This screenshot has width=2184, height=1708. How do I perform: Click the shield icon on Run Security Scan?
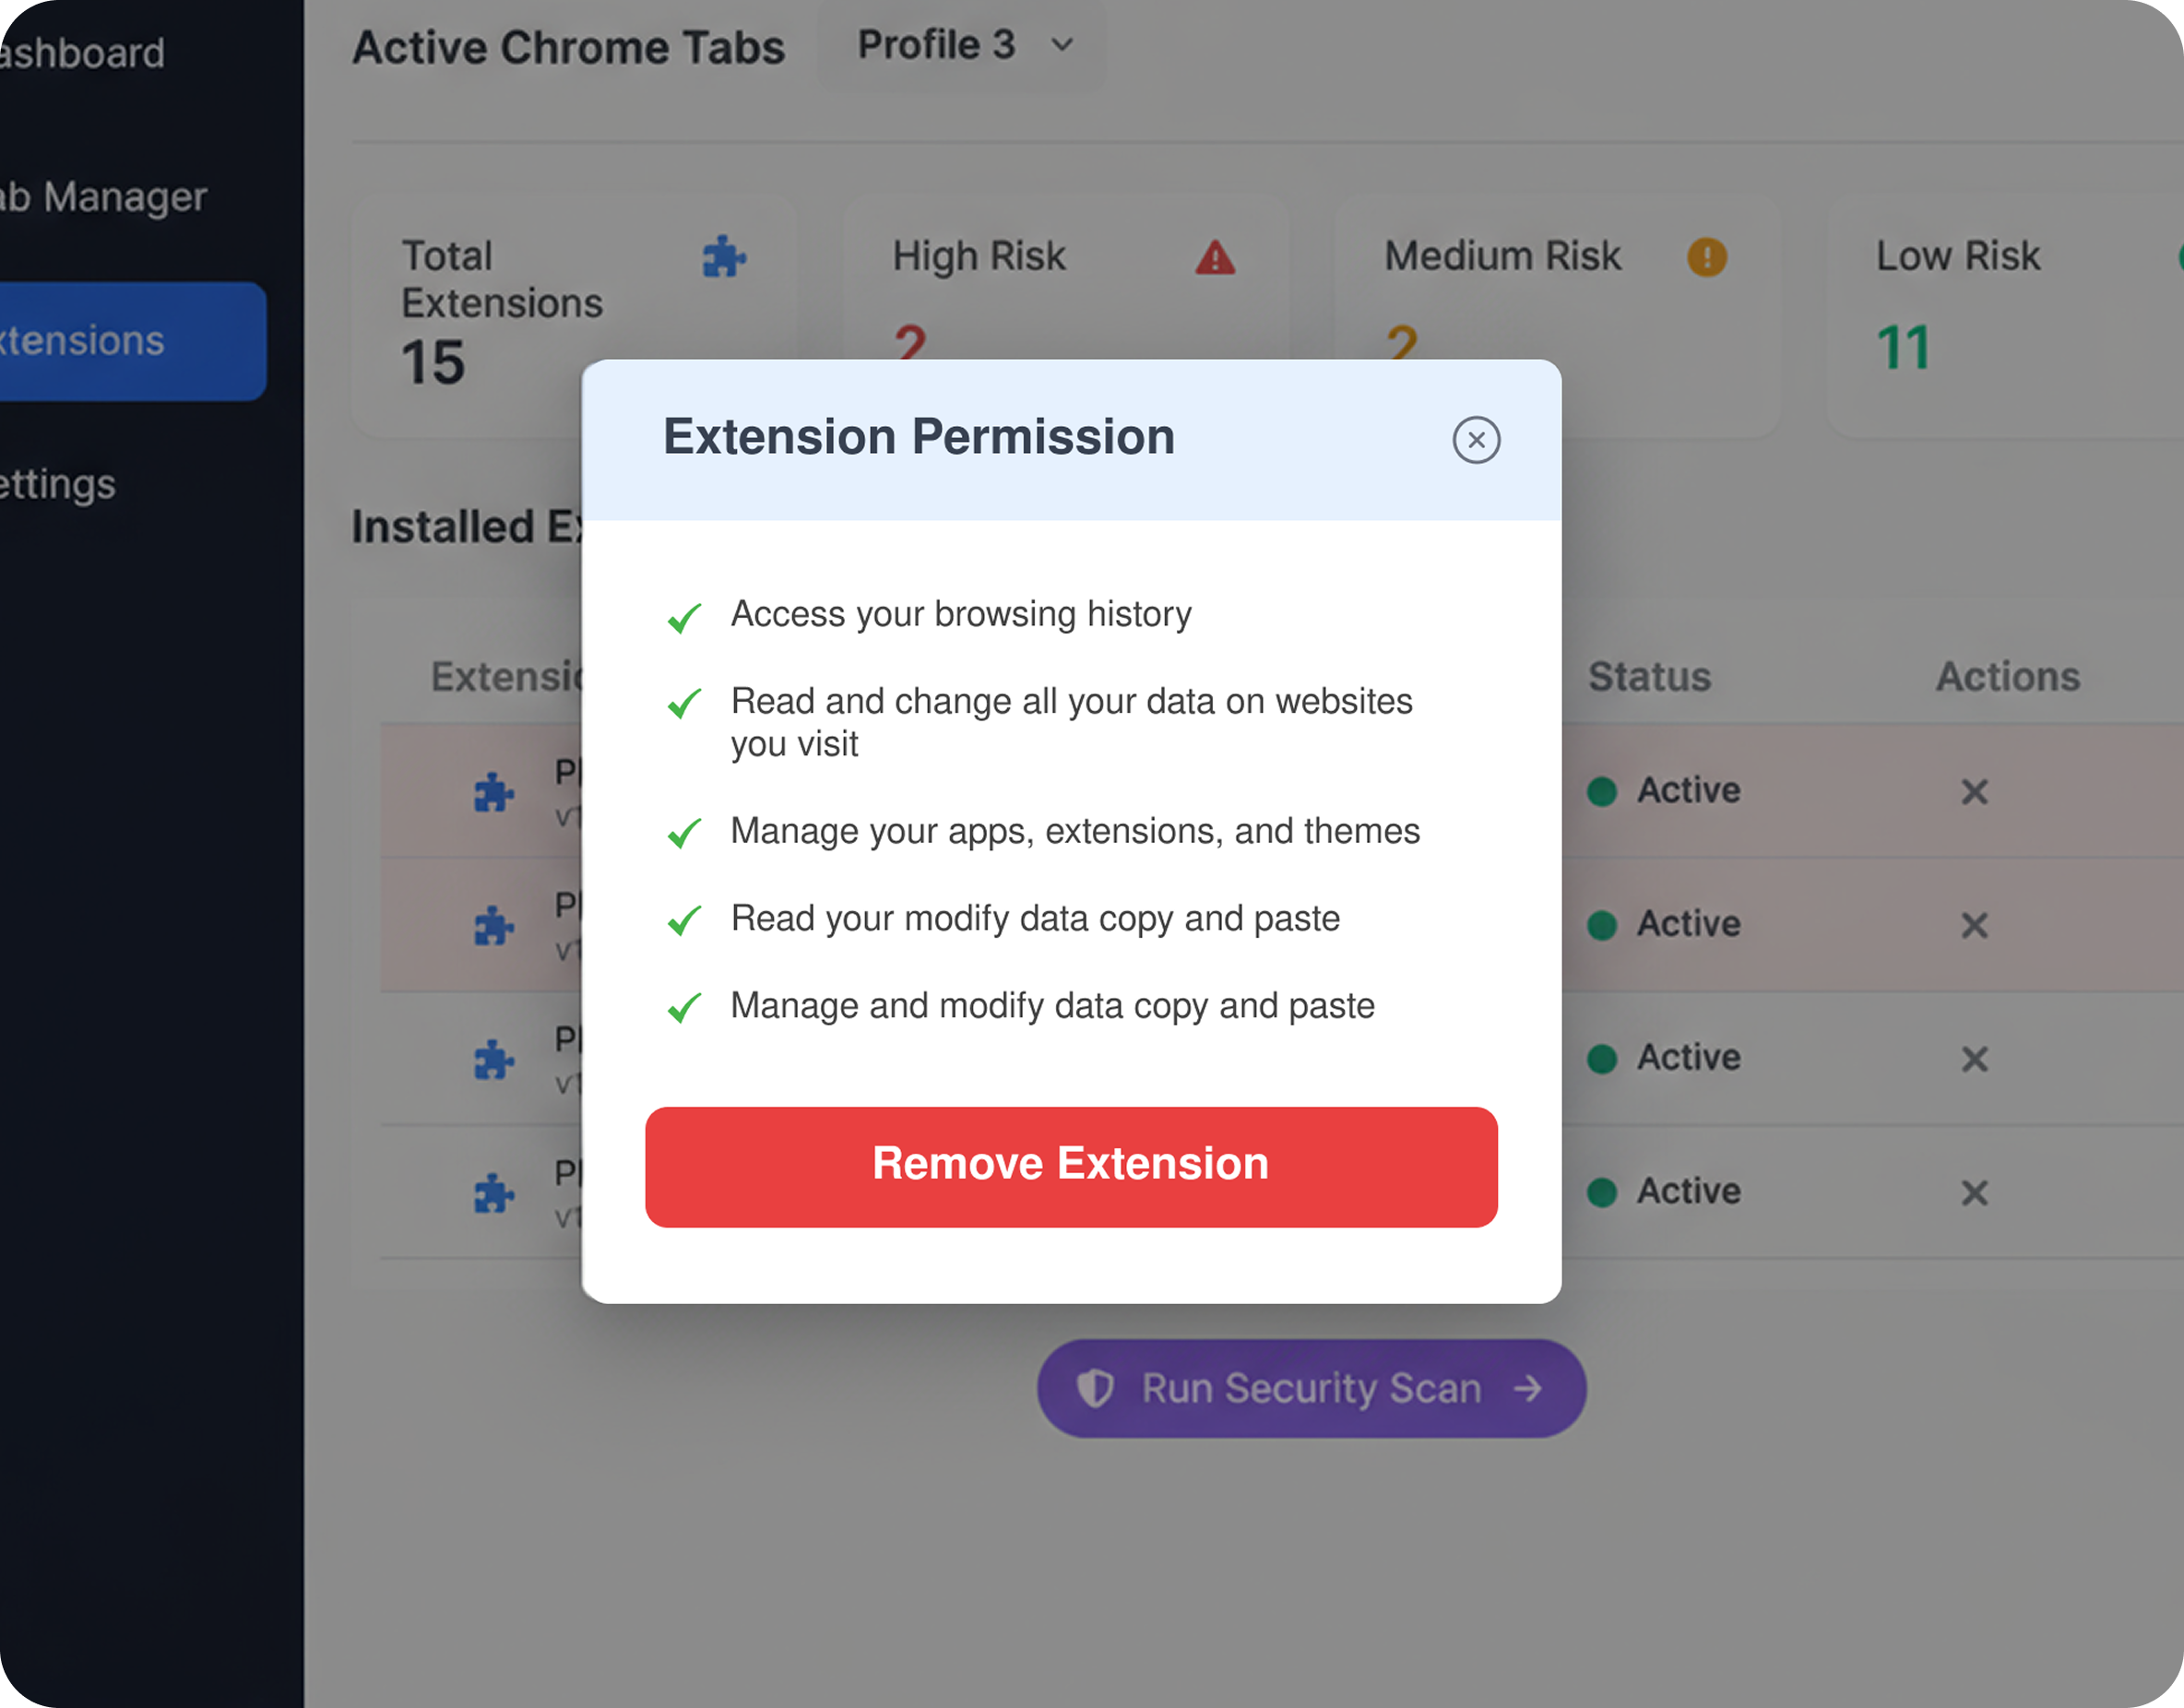(x=1097, y=1388)
